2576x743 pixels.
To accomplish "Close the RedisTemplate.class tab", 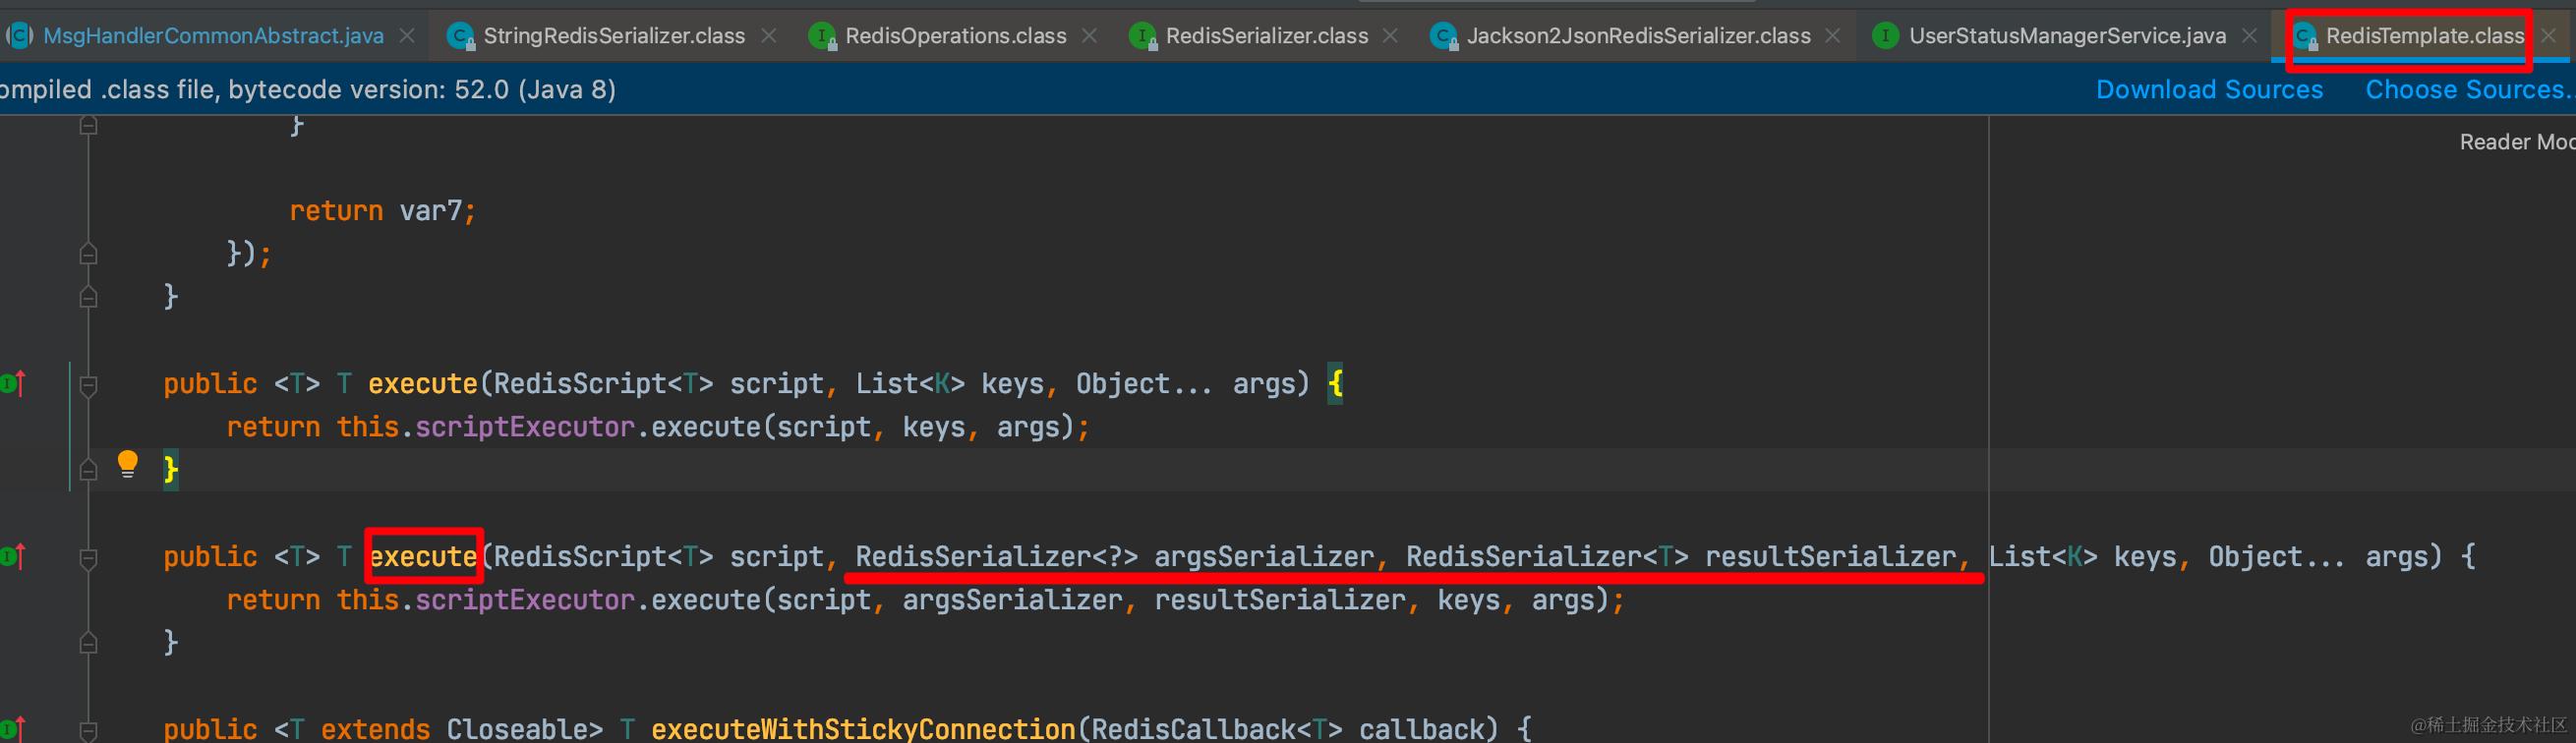I will (2550, 36).
